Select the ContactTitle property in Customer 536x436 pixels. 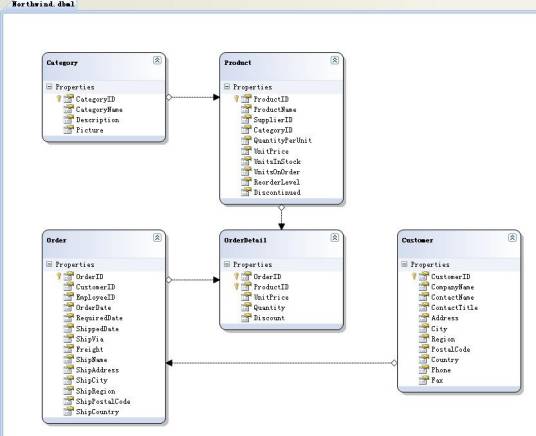pos(454,308)
